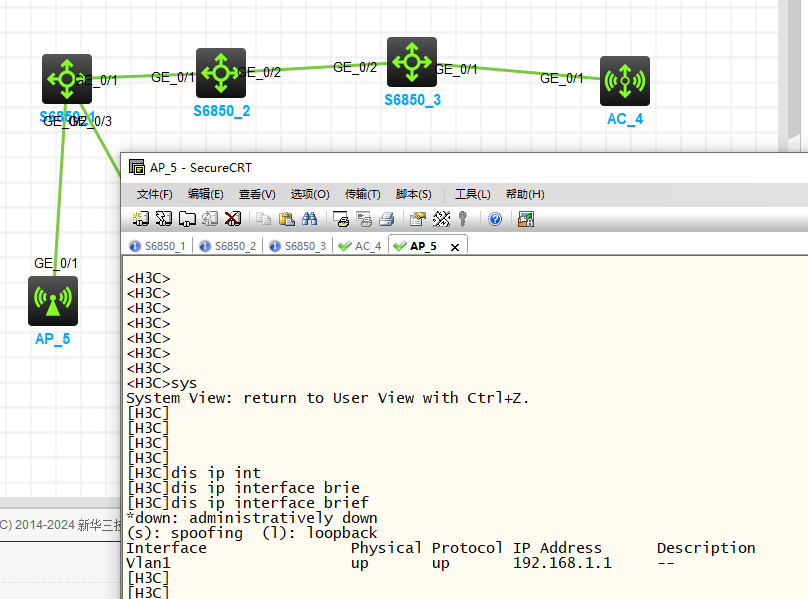Switch to the S6850_1 session tab
This screenshot has height=599, width=808.
pos(158,246)
